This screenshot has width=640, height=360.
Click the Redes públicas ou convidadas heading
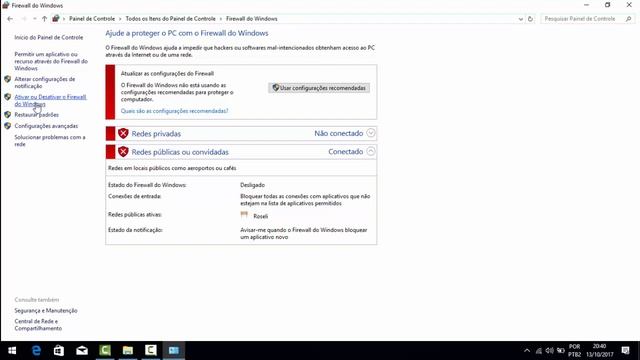pos(180,152)
